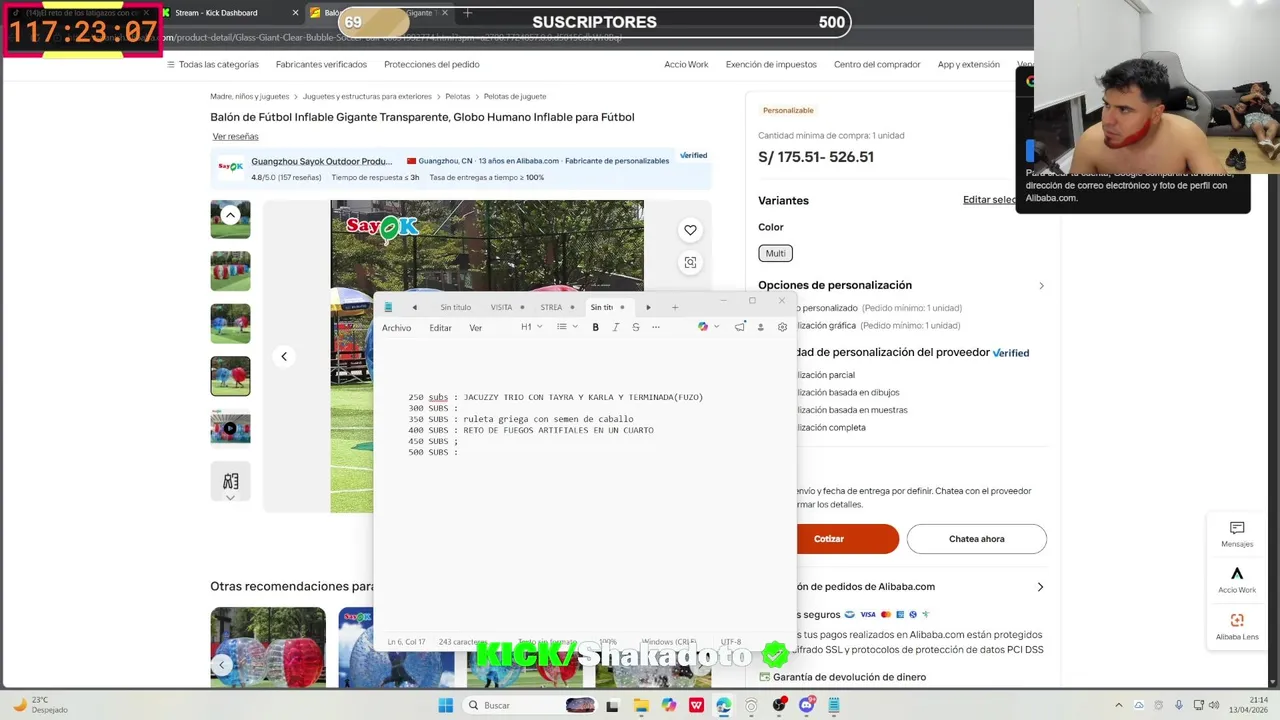Open Copilot from taskbar
The image size is (1280, 720).
click(x=669, y=705)
